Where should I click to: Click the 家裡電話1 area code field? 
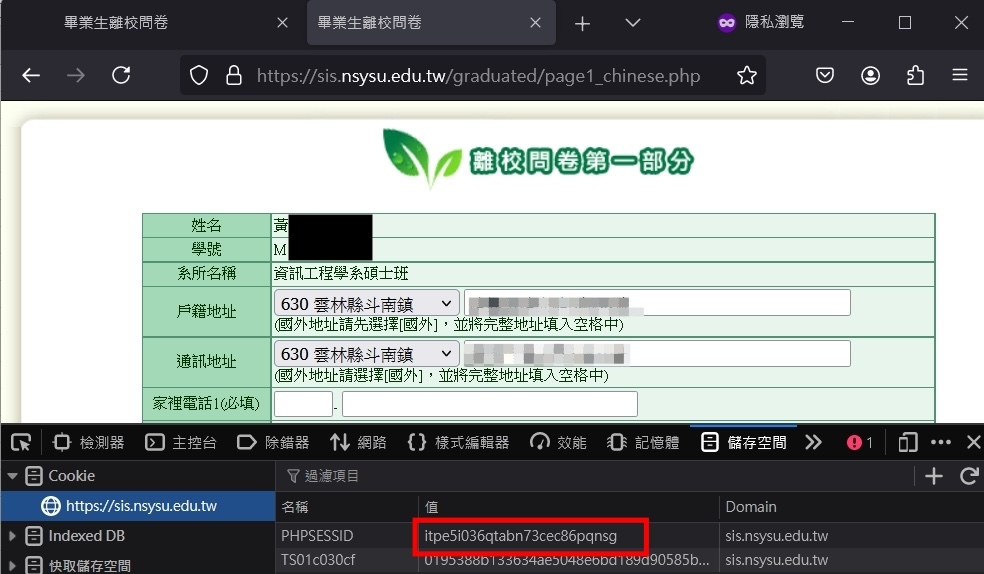click(303, 404)
